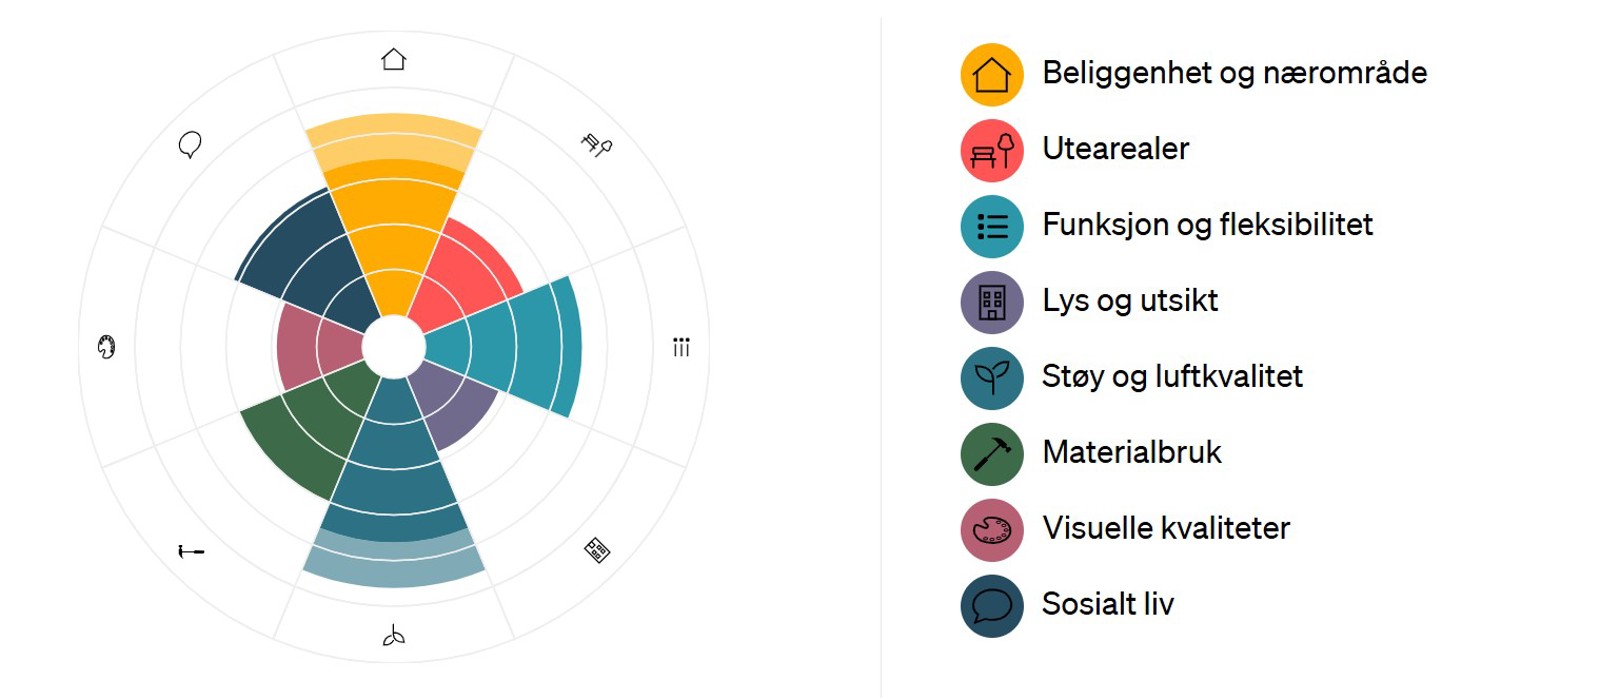Click the small hammer icon on chart rim
1600x698 pixels.
click(x=191, y=551)
